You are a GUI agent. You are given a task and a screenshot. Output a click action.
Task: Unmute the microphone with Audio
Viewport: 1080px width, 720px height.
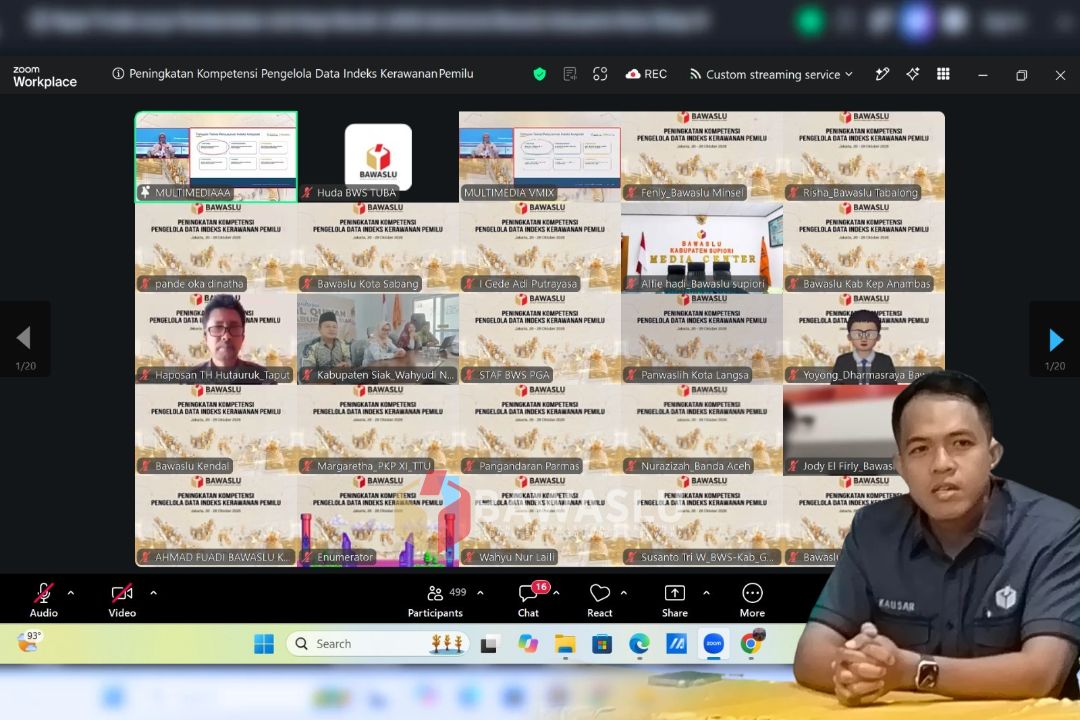(x=43, y=601)
